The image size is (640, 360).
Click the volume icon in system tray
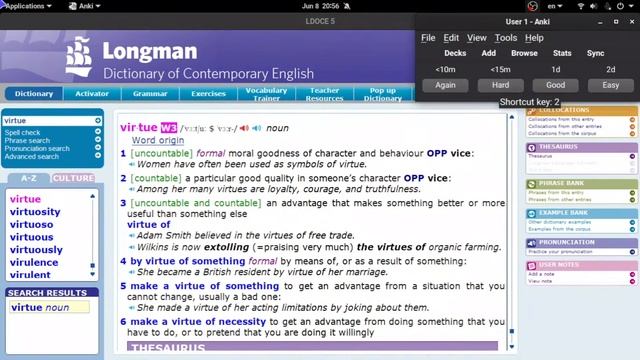coord(593,6)
